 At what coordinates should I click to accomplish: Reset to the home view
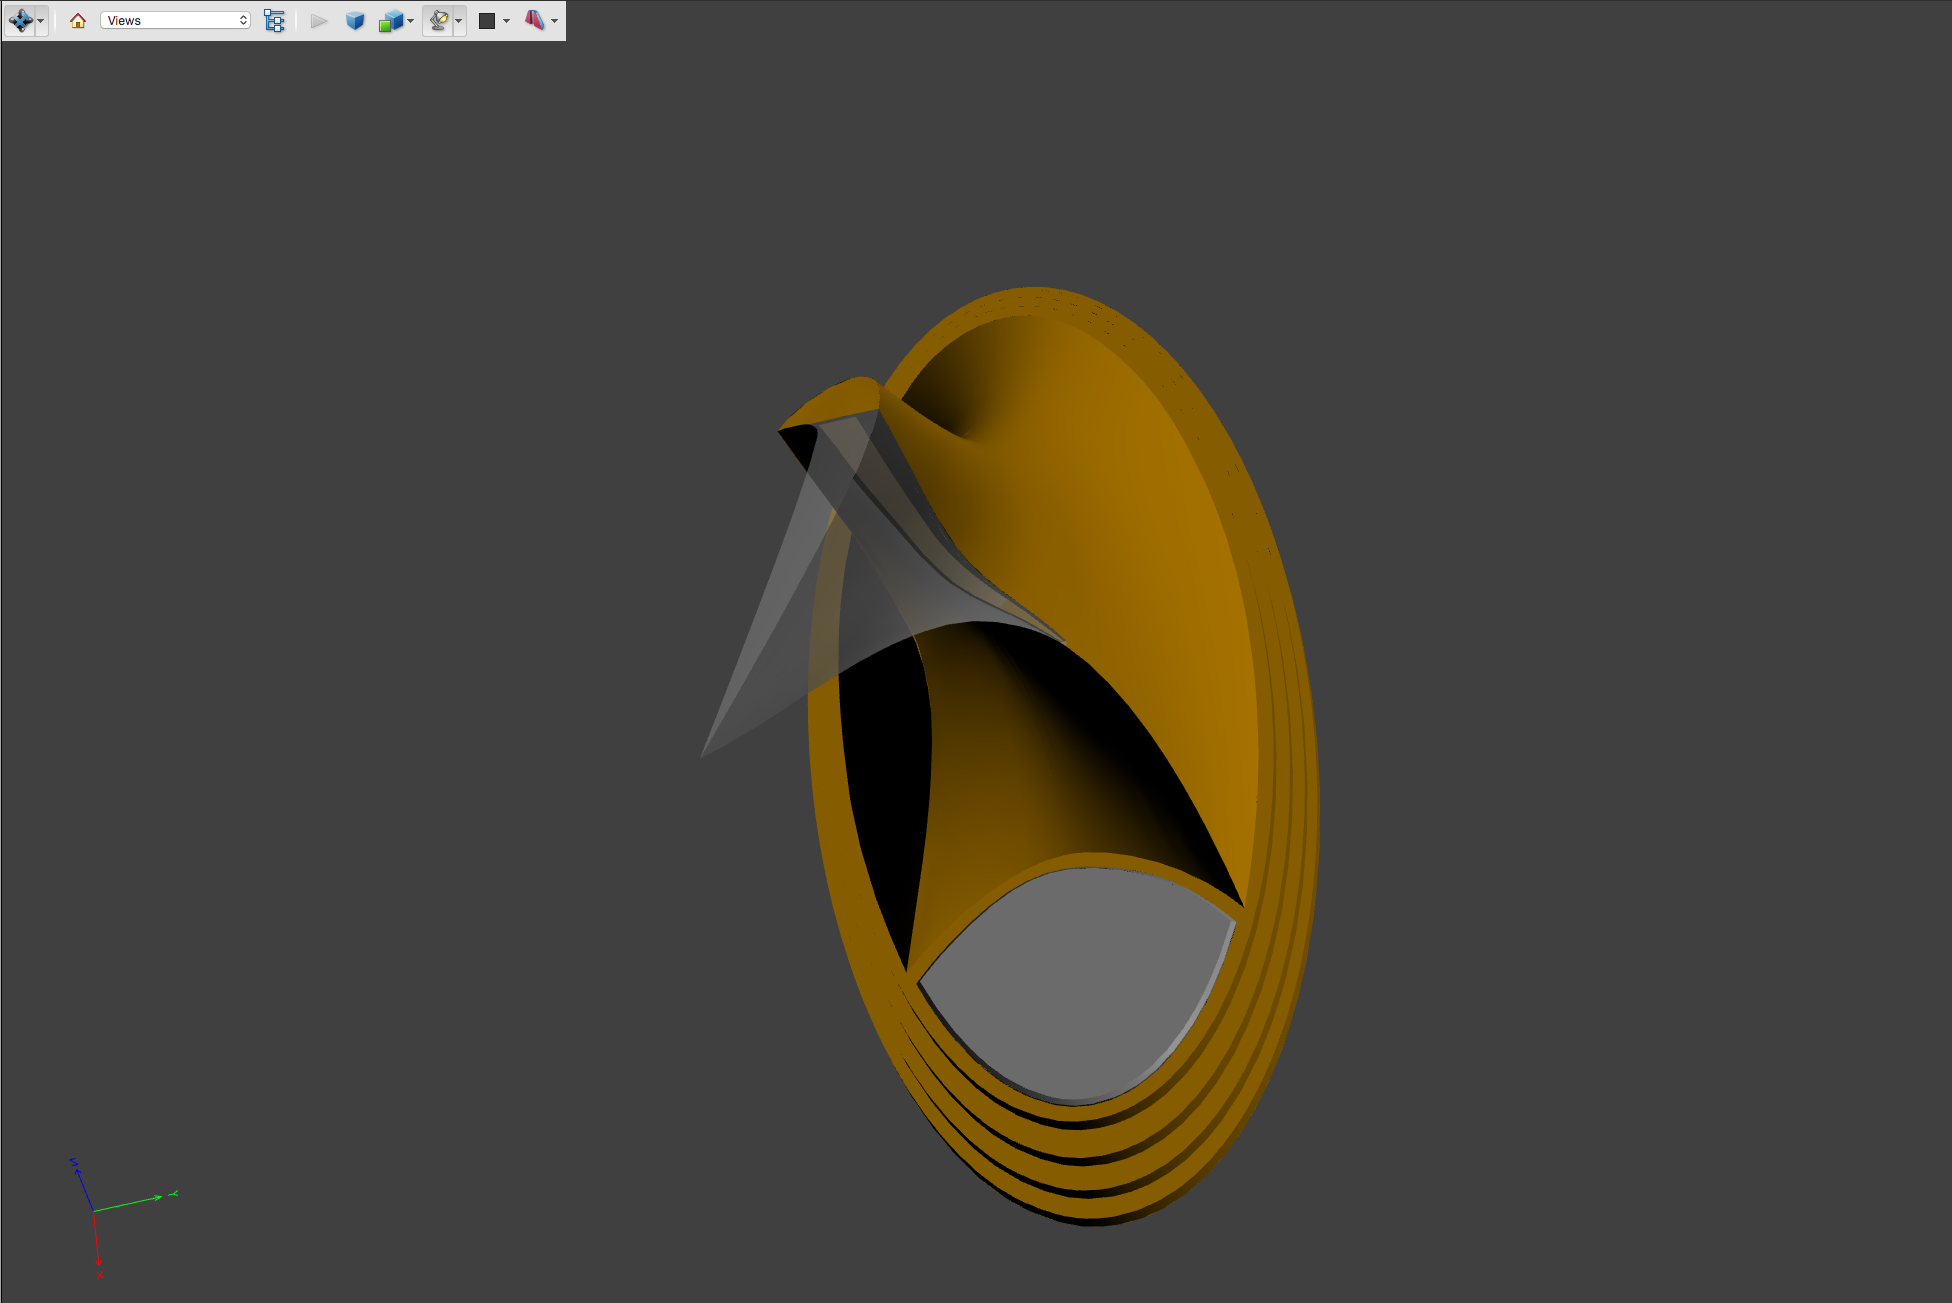[78, 20]
